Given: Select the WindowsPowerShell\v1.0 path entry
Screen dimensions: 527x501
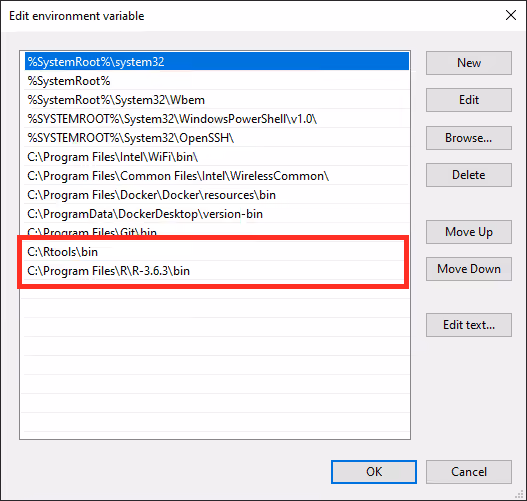Looking at the screenshot, I should [x=217, y=119].
